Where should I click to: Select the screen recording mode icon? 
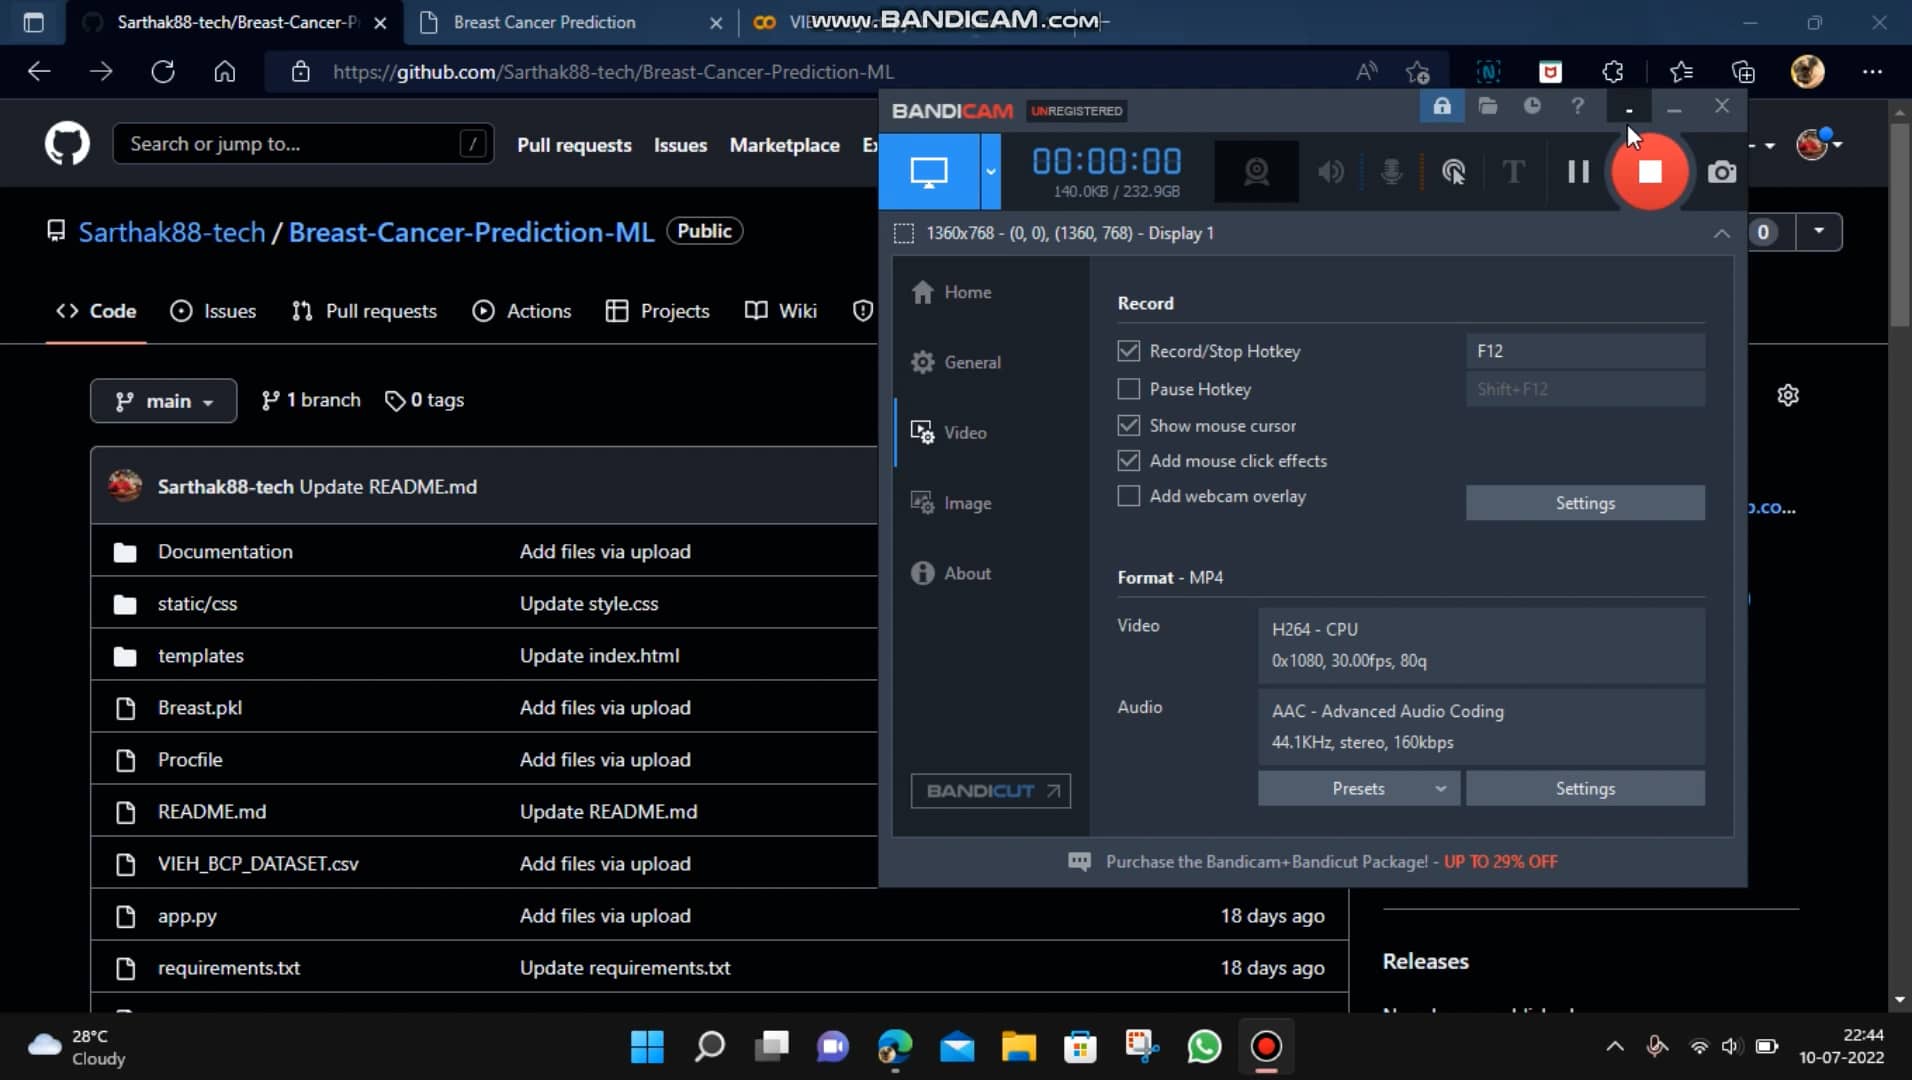[x=928, y=171]
